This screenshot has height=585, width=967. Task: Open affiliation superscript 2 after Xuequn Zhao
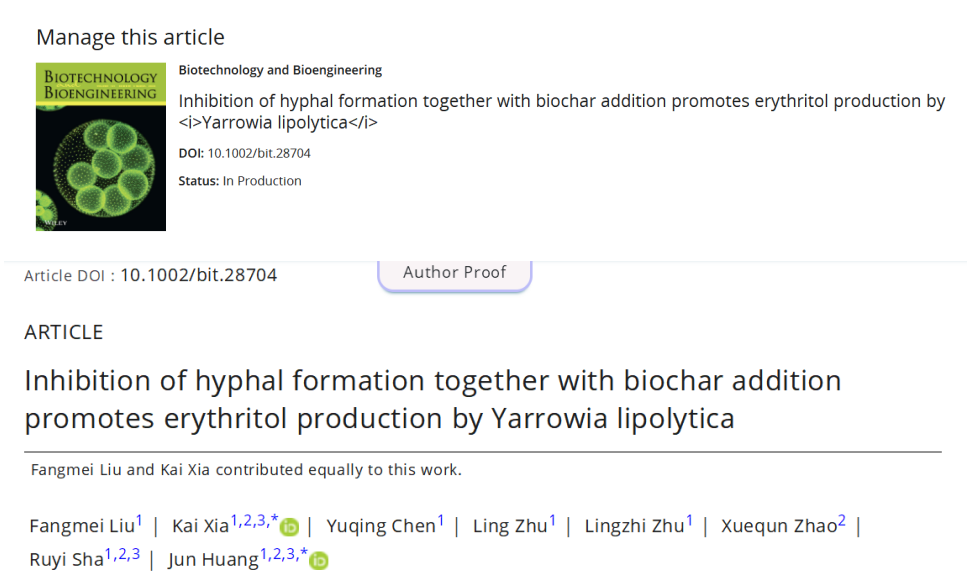point(842,521)
